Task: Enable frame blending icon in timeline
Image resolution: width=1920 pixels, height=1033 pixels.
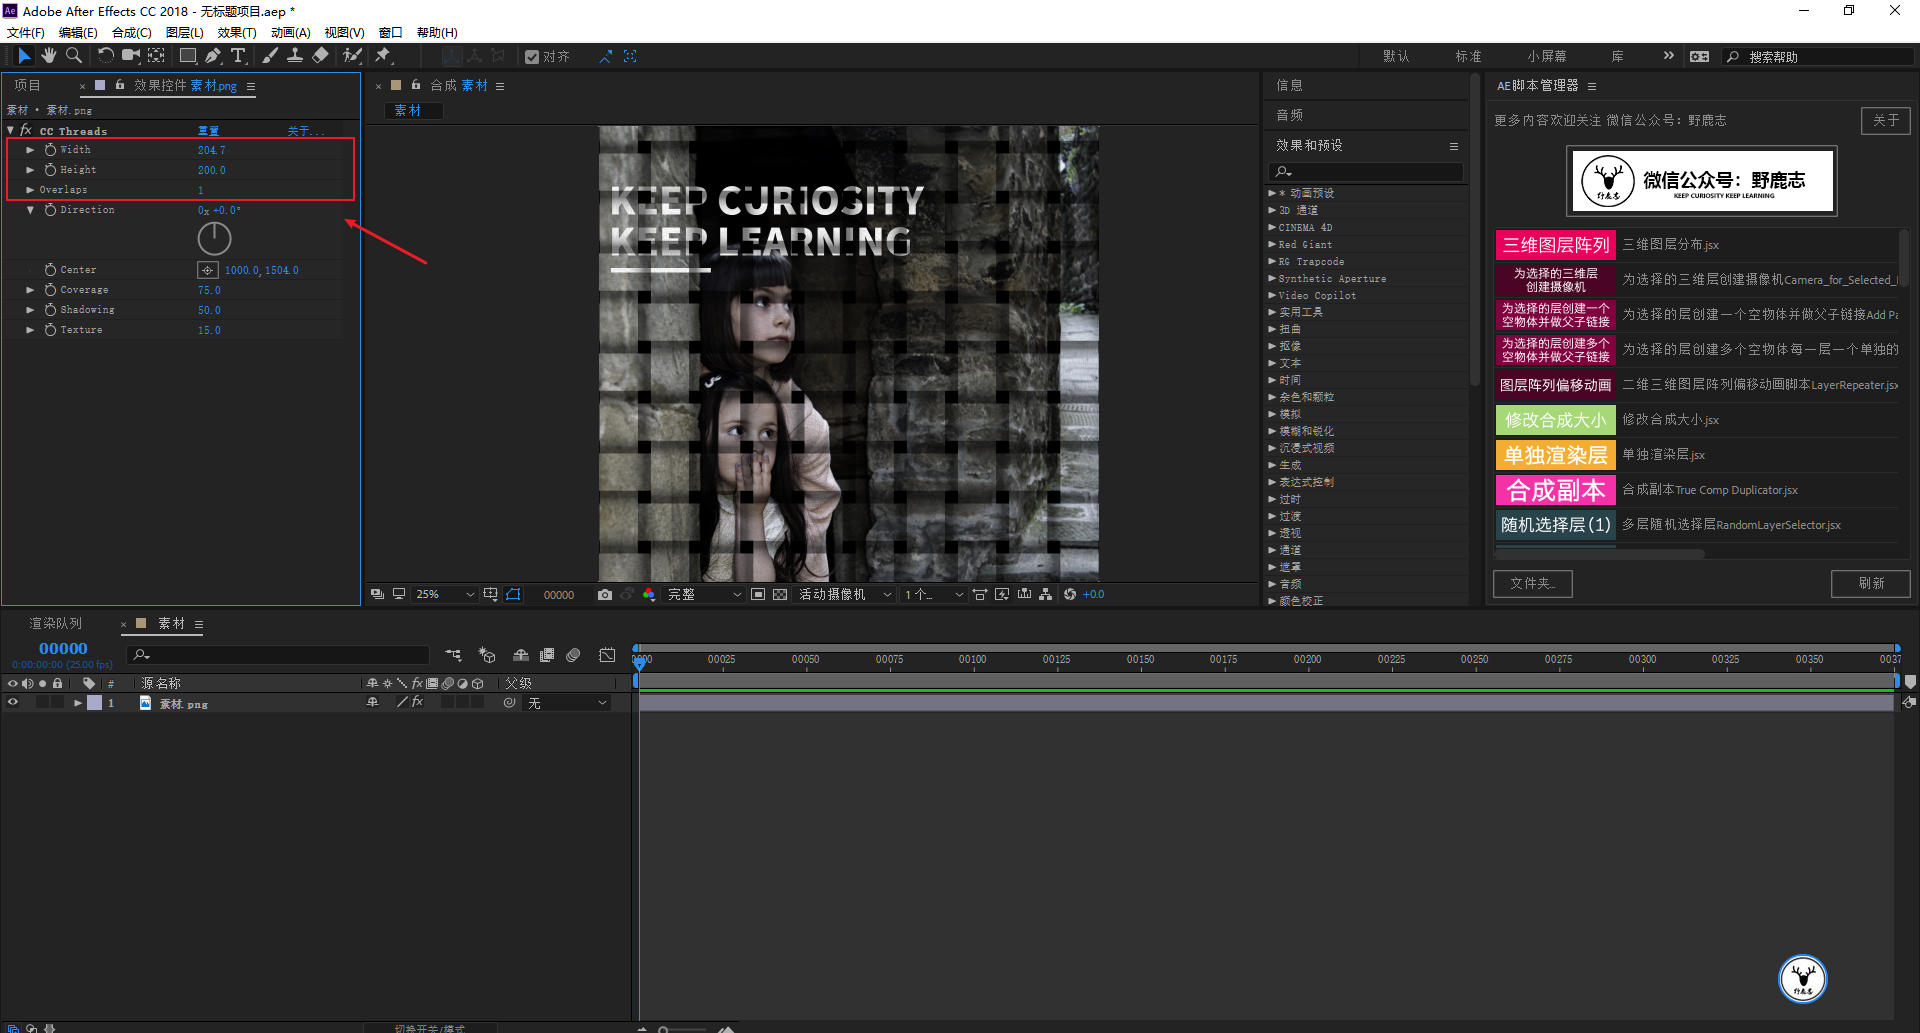Action: (x=547, y=655)
